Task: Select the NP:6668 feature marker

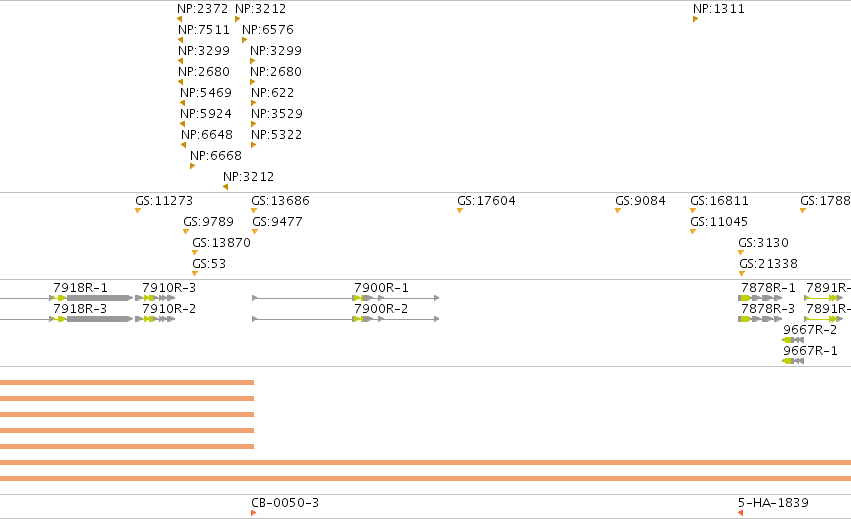Action: tap(192, 166)
